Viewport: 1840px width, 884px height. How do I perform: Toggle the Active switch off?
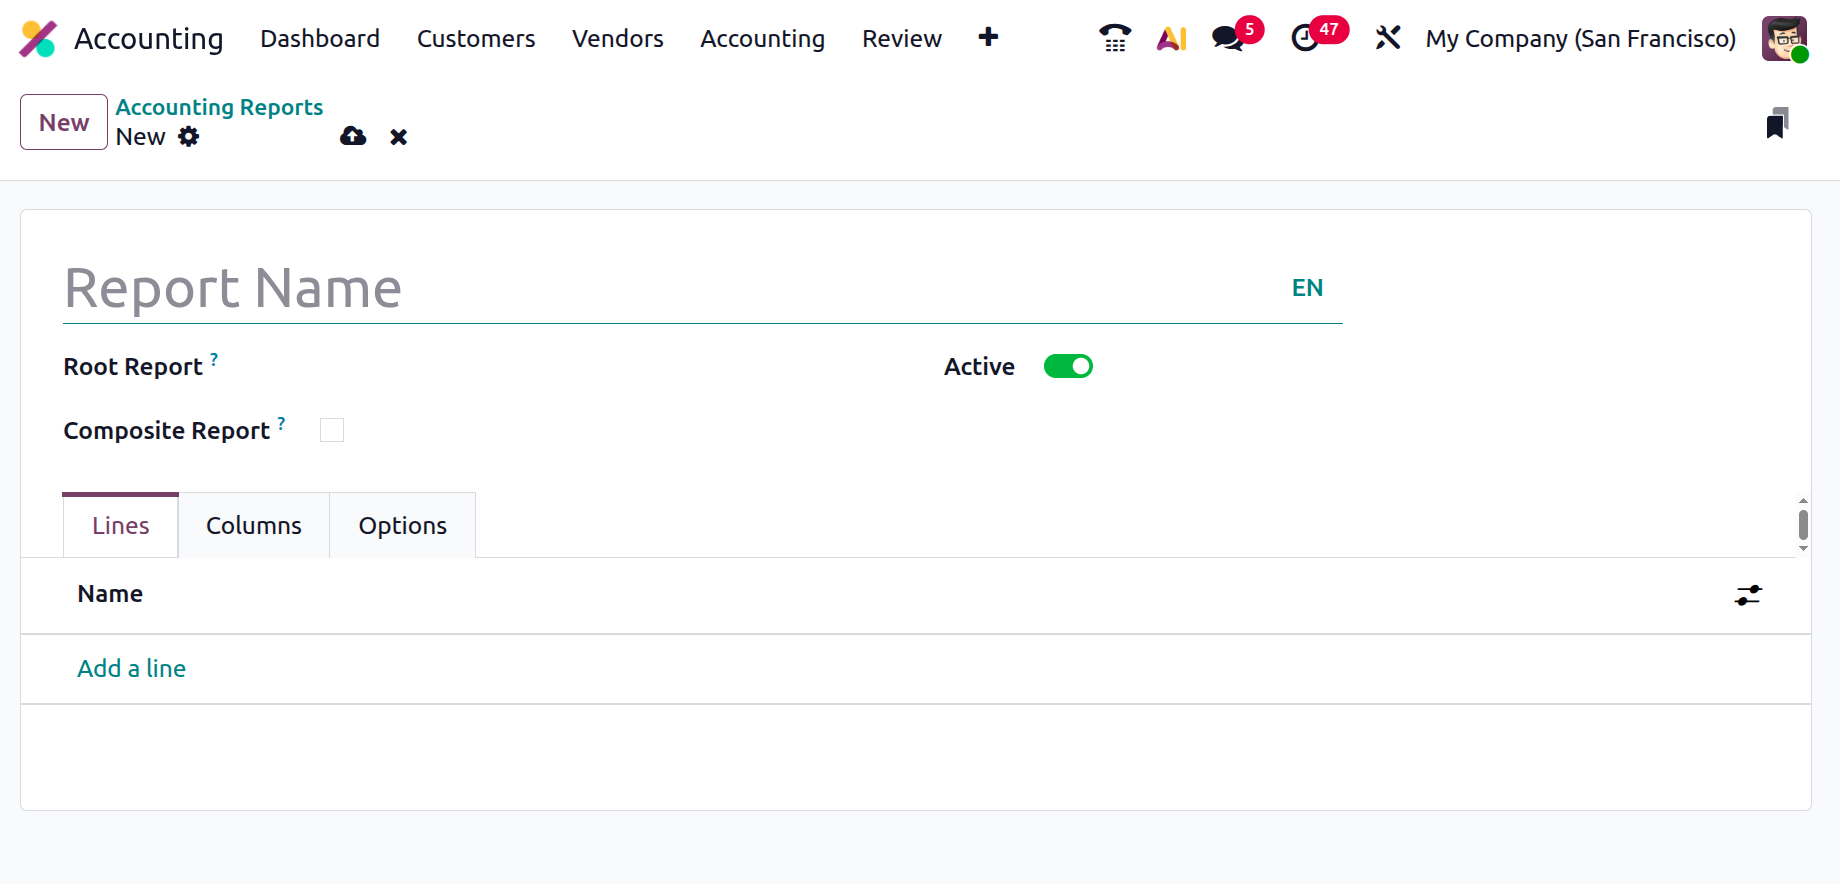[x=1068, y=367]
